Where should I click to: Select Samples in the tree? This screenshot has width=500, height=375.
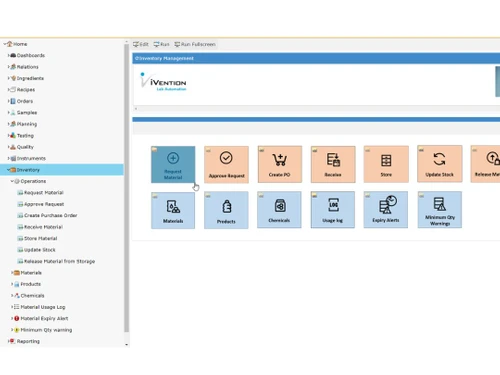(x=27, y=113)
